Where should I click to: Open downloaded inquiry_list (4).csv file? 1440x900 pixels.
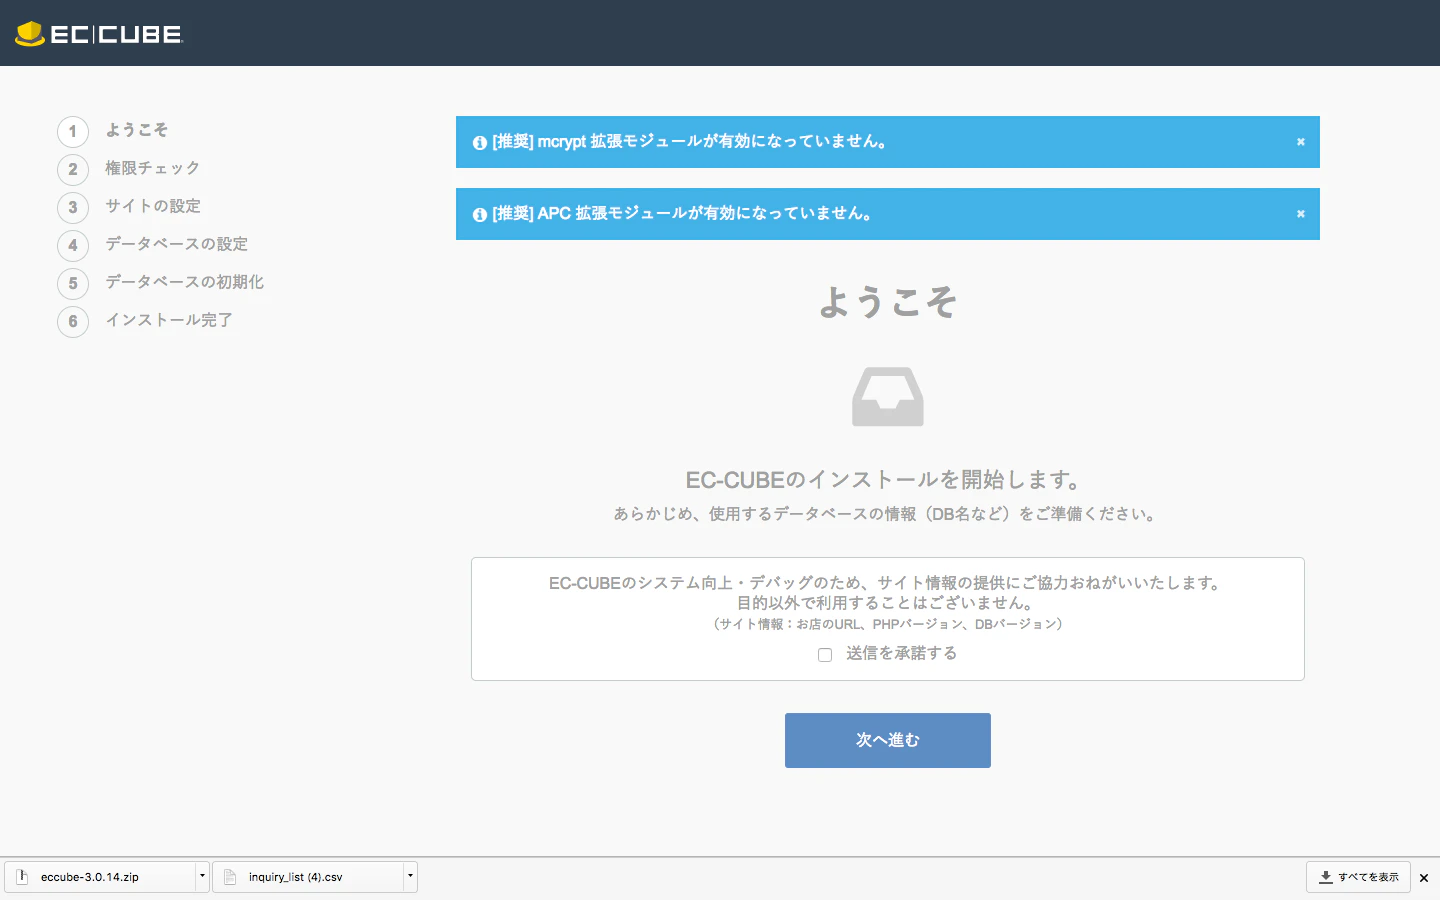tap(308, 877)
